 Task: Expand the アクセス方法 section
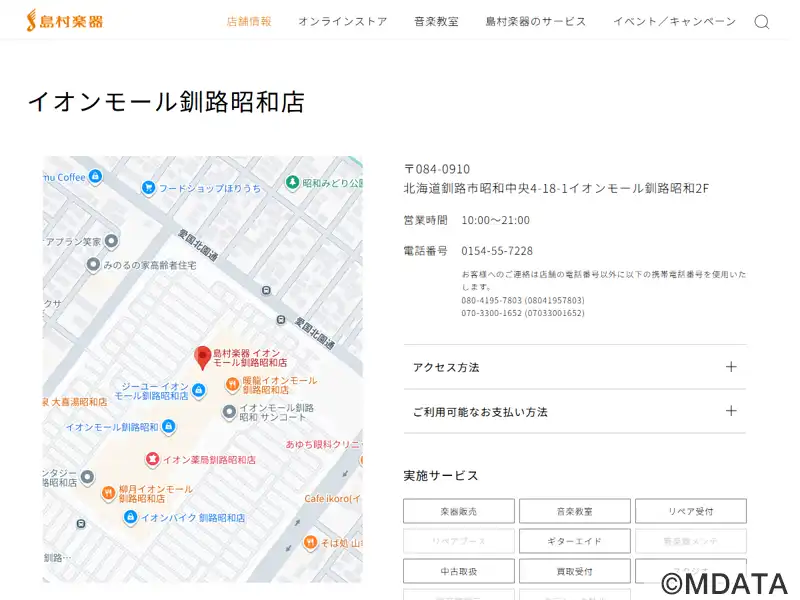click(x=574, y=367)
